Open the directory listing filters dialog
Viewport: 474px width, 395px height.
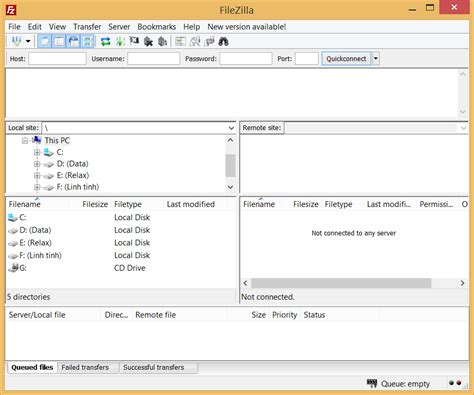(x=180, y=41)
